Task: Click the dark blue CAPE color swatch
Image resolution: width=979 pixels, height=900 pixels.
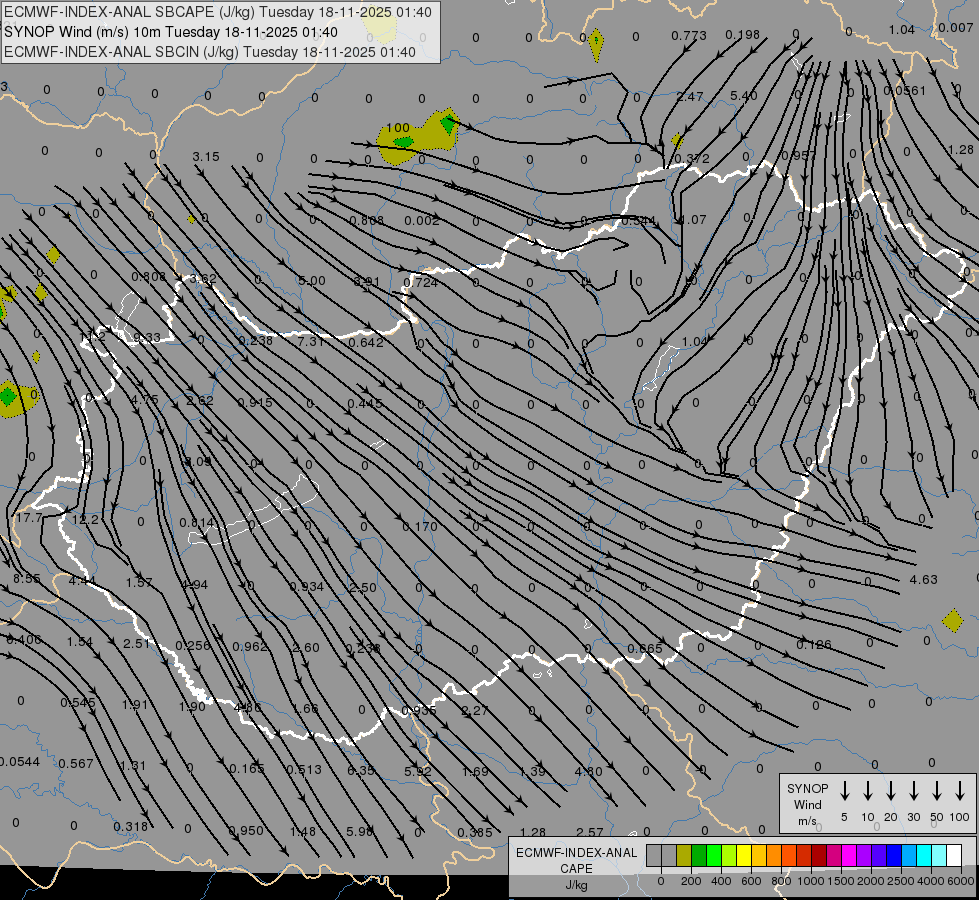Action: click(894, 856)
